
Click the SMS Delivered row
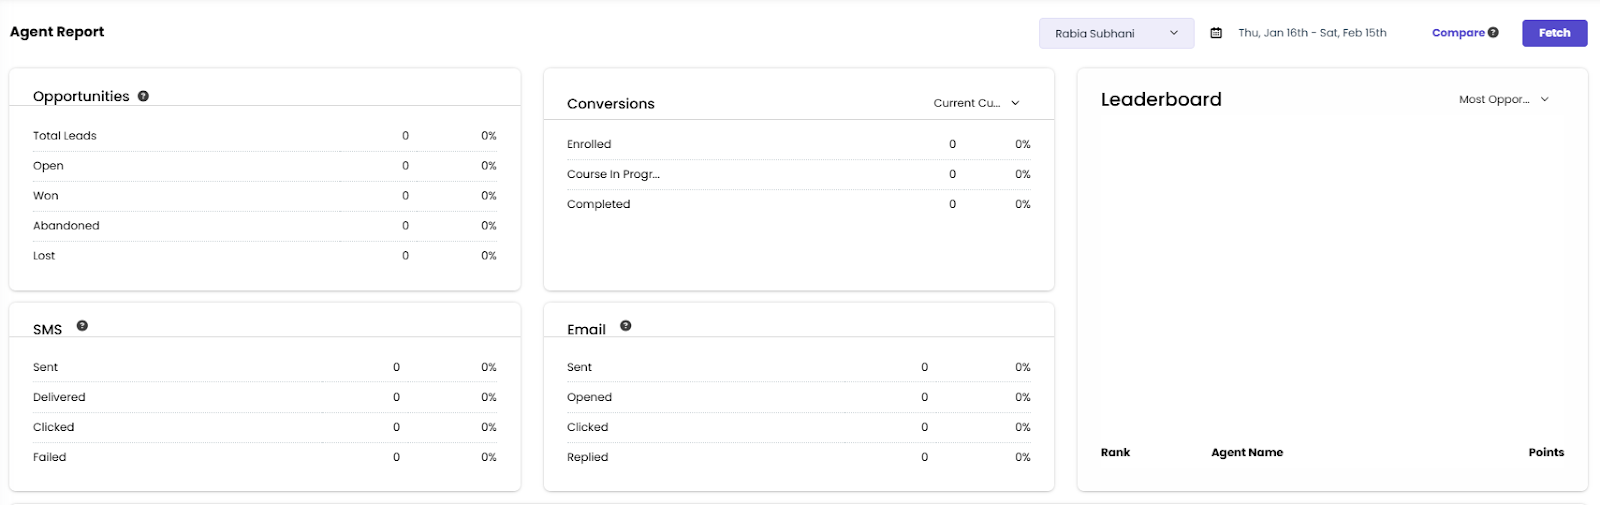264,397
